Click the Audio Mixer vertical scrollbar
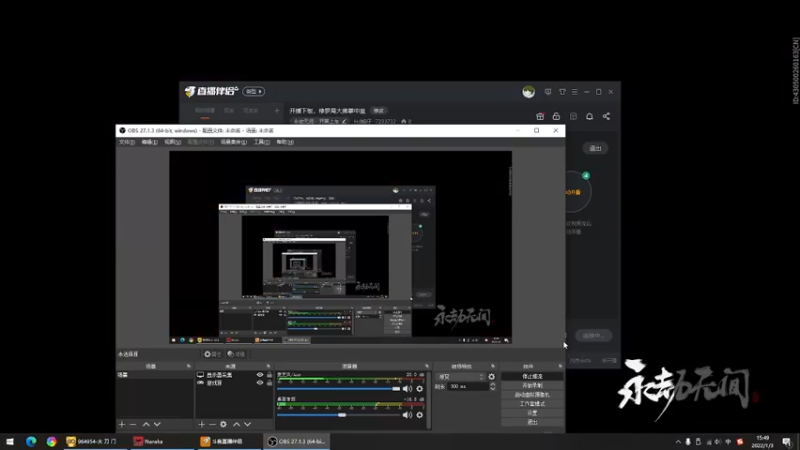The image size is (800, 450). (429, 400)
